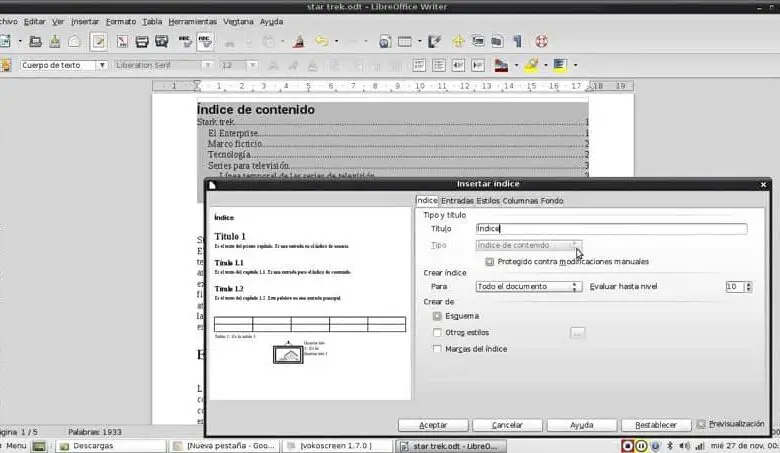This screenshot has width=780, height=453.
Task: Click the Print document icon
Action: coord(142,42)
